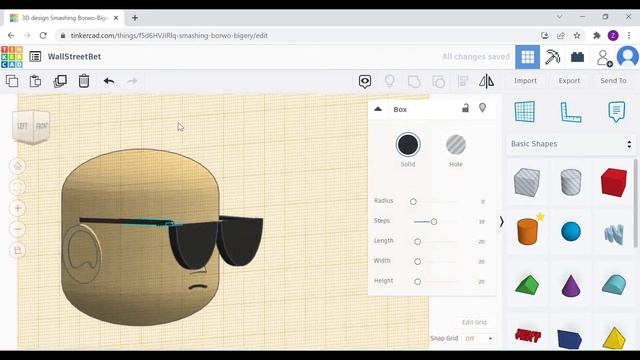640x360 pixels.
Task: Open the designs list icon beside WallStreetBet
Action: click(x=36, y=57)
